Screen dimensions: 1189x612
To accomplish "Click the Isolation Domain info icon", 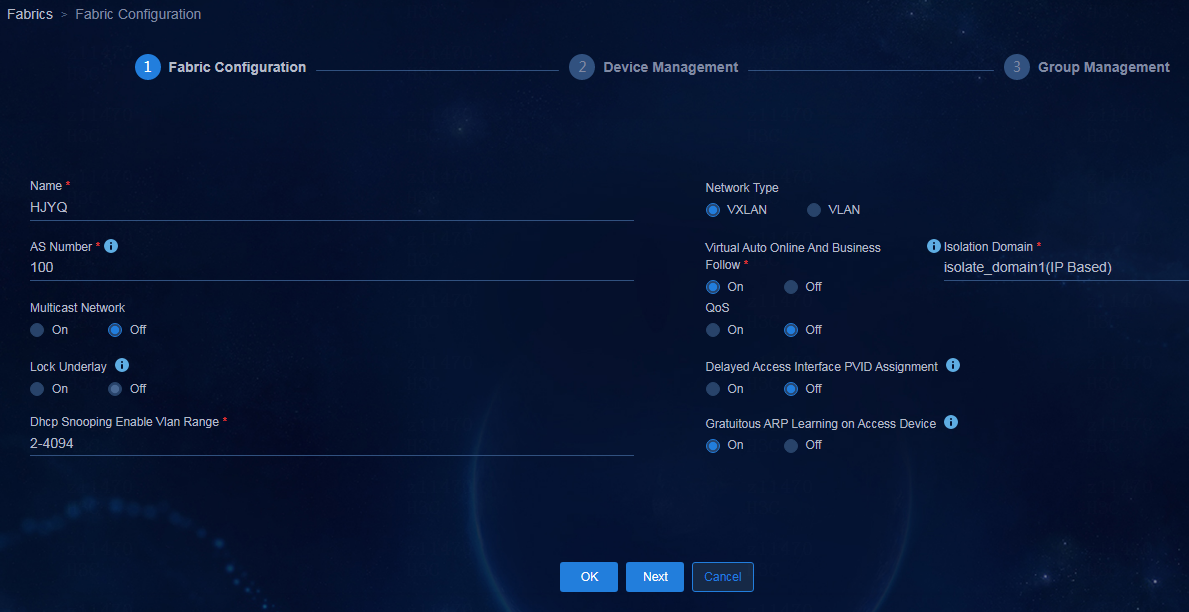I will coord(934,246).
